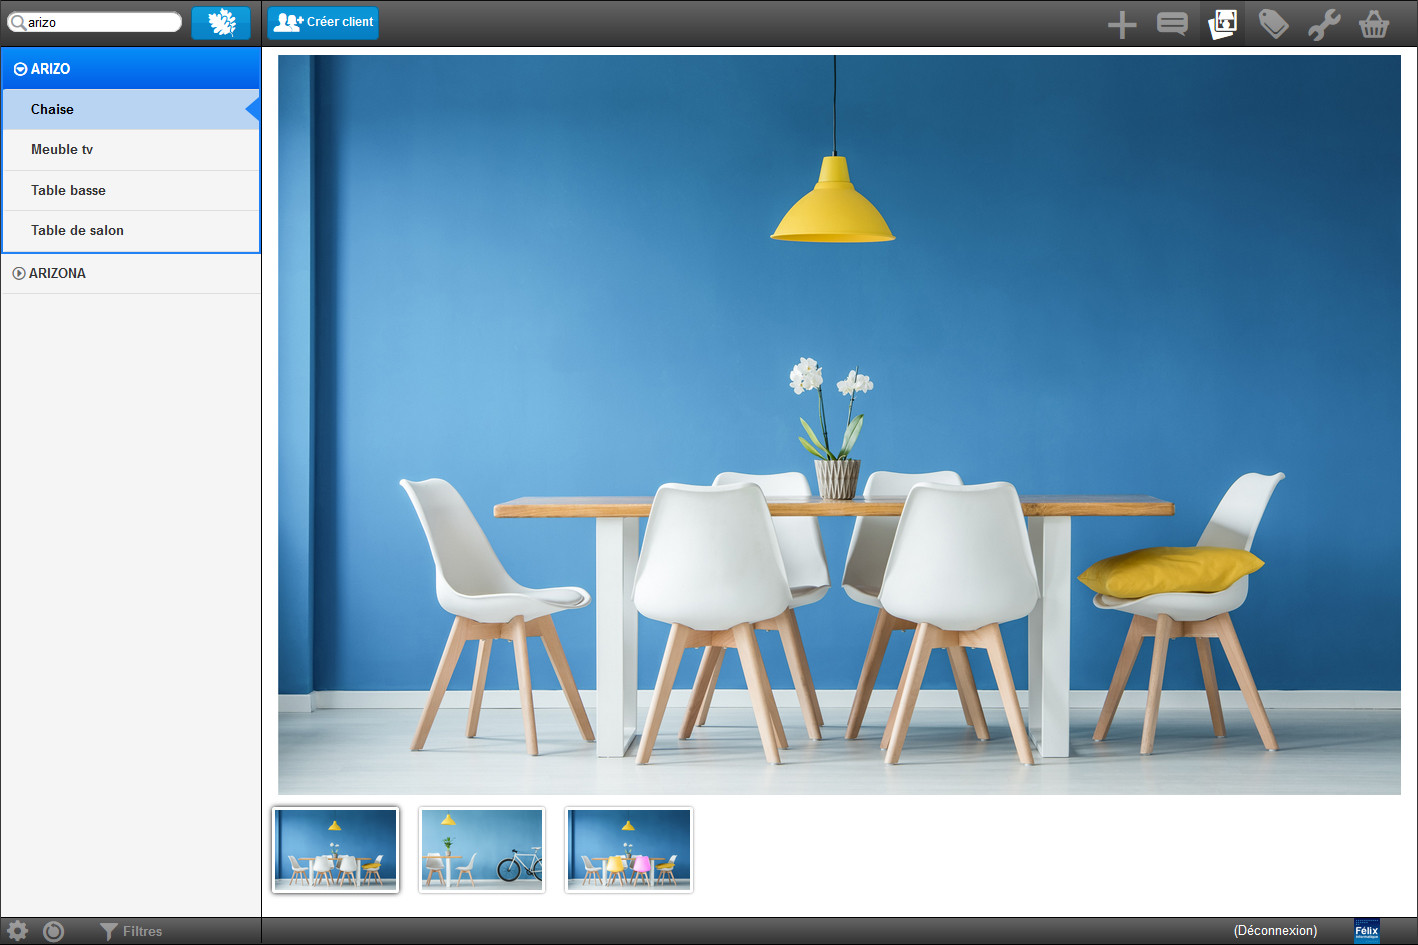Click the Félix logo in bottom corner
The image size is (1418, 945).
(1366, 931)
